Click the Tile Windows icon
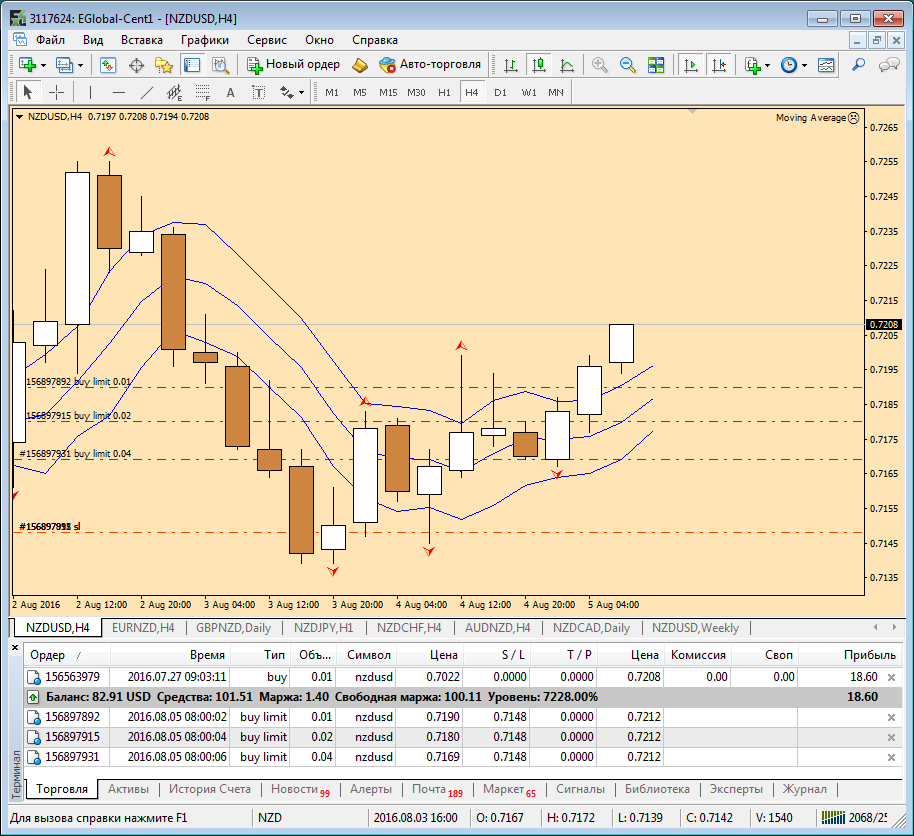 [x=656, y=65]
